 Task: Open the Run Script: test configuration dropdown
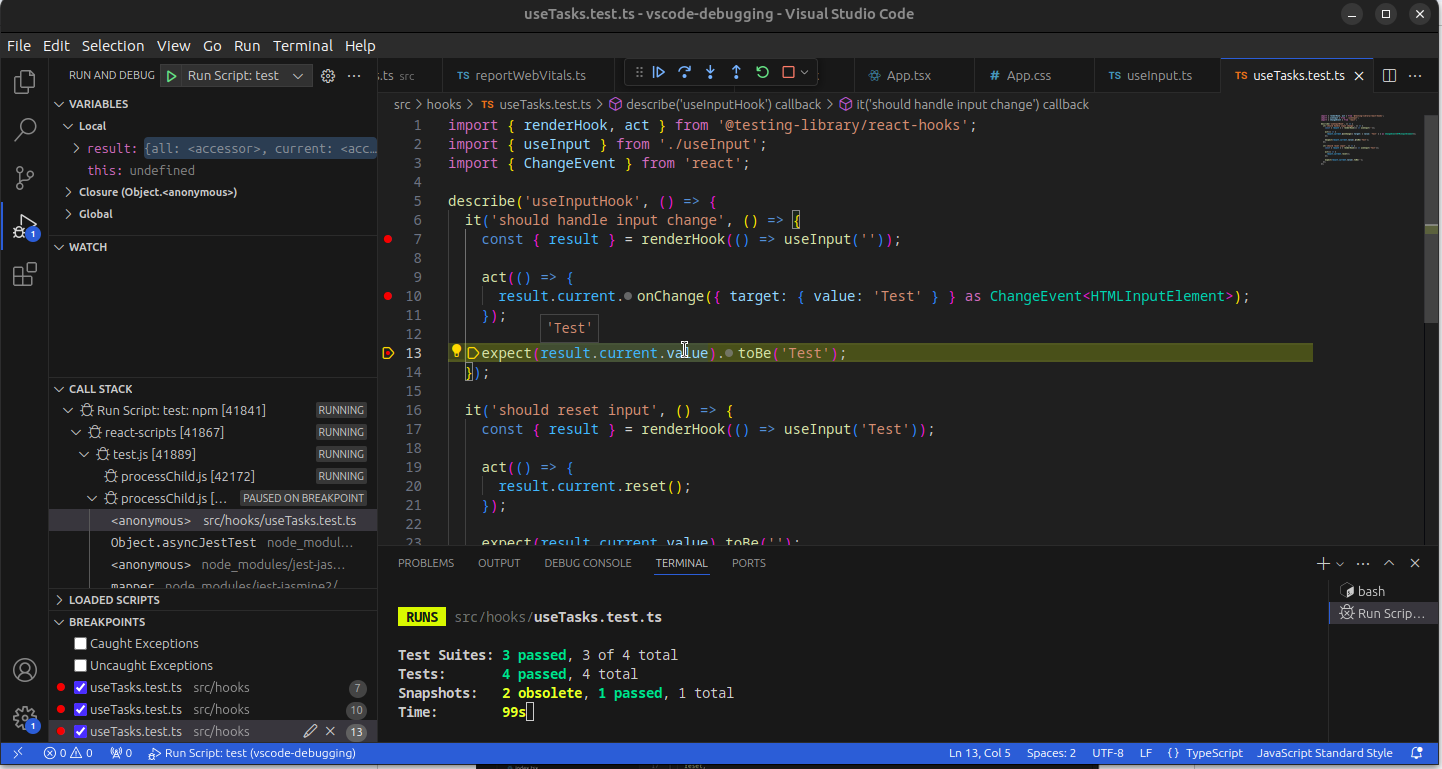pos(298,76)
